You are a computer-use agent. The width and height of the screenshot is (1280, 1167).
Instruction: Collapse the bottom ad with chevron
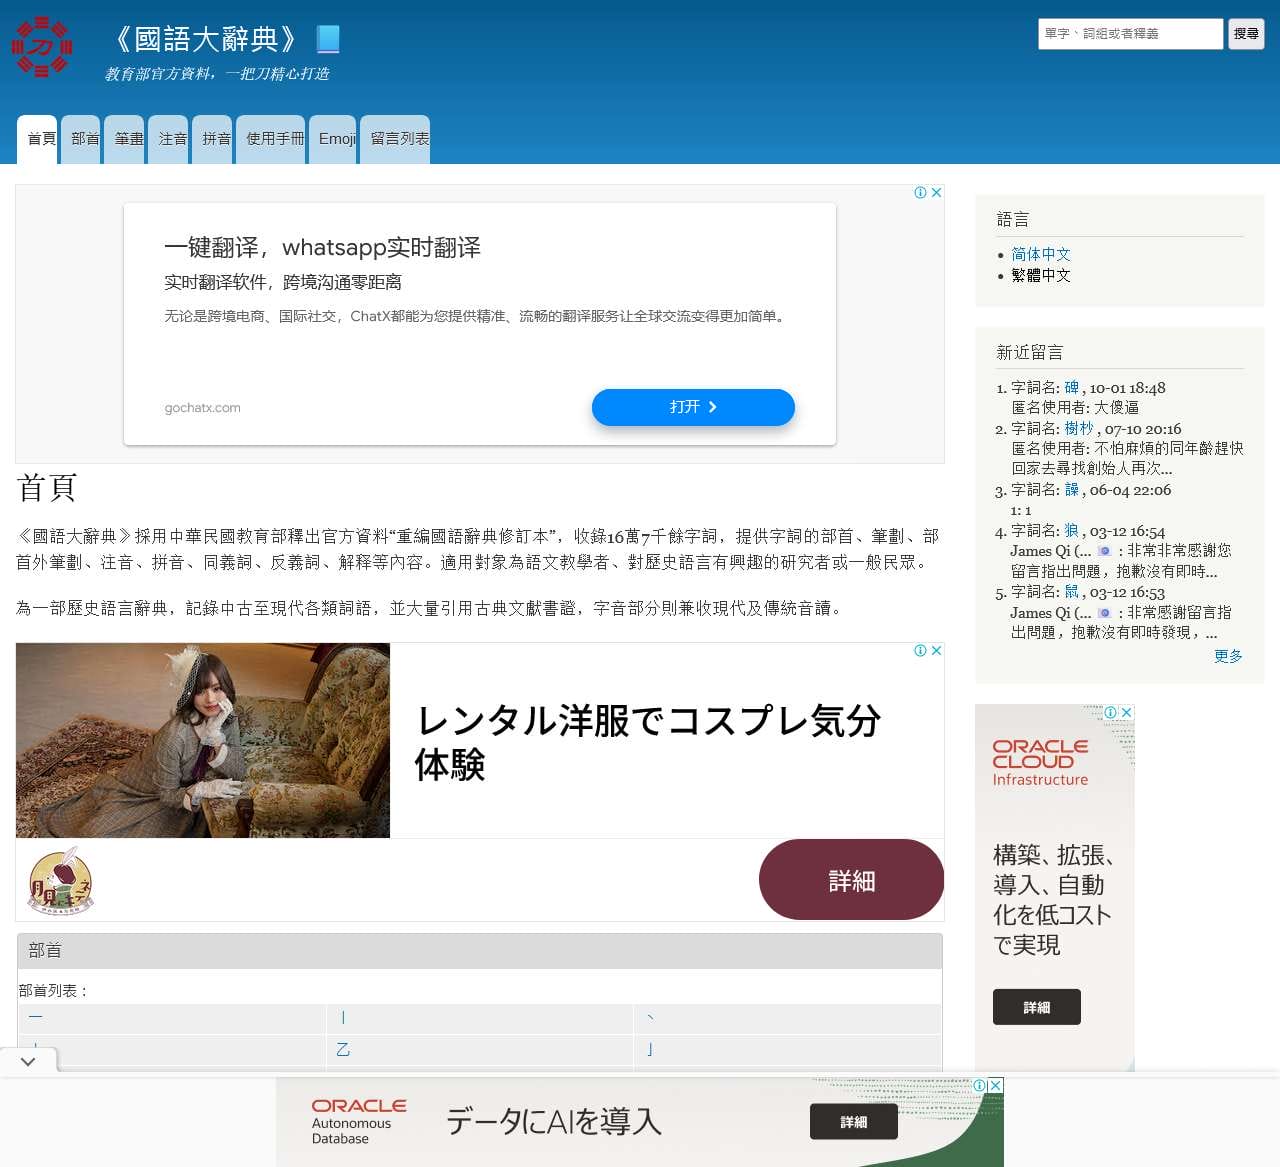click(x=28, y=1061)
